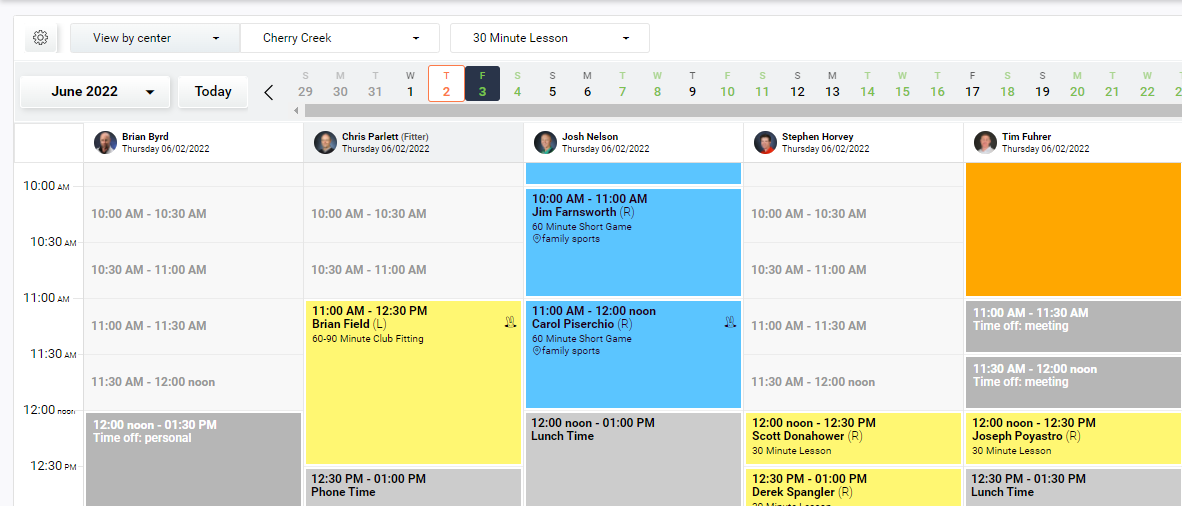Click Stephen Horvey's profile photo

pos(766,143)
